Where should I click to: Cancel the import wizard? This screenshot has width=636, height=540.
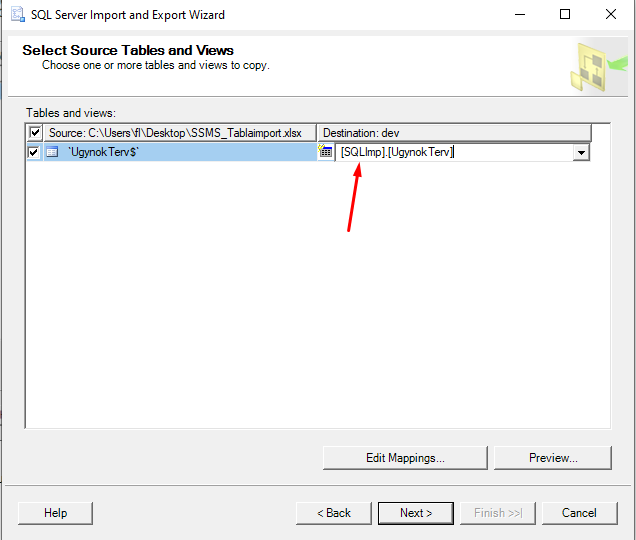(x=580, y=513)
